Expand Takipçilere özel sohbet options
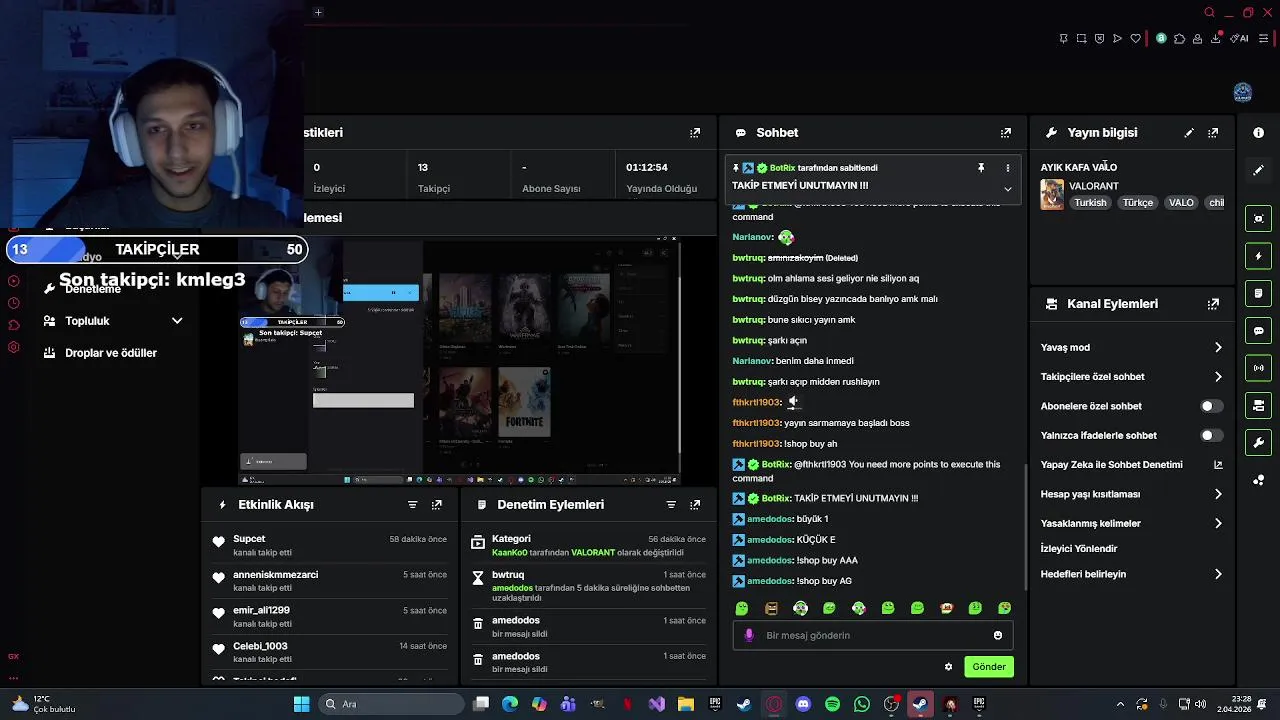 pos(1218,377)
